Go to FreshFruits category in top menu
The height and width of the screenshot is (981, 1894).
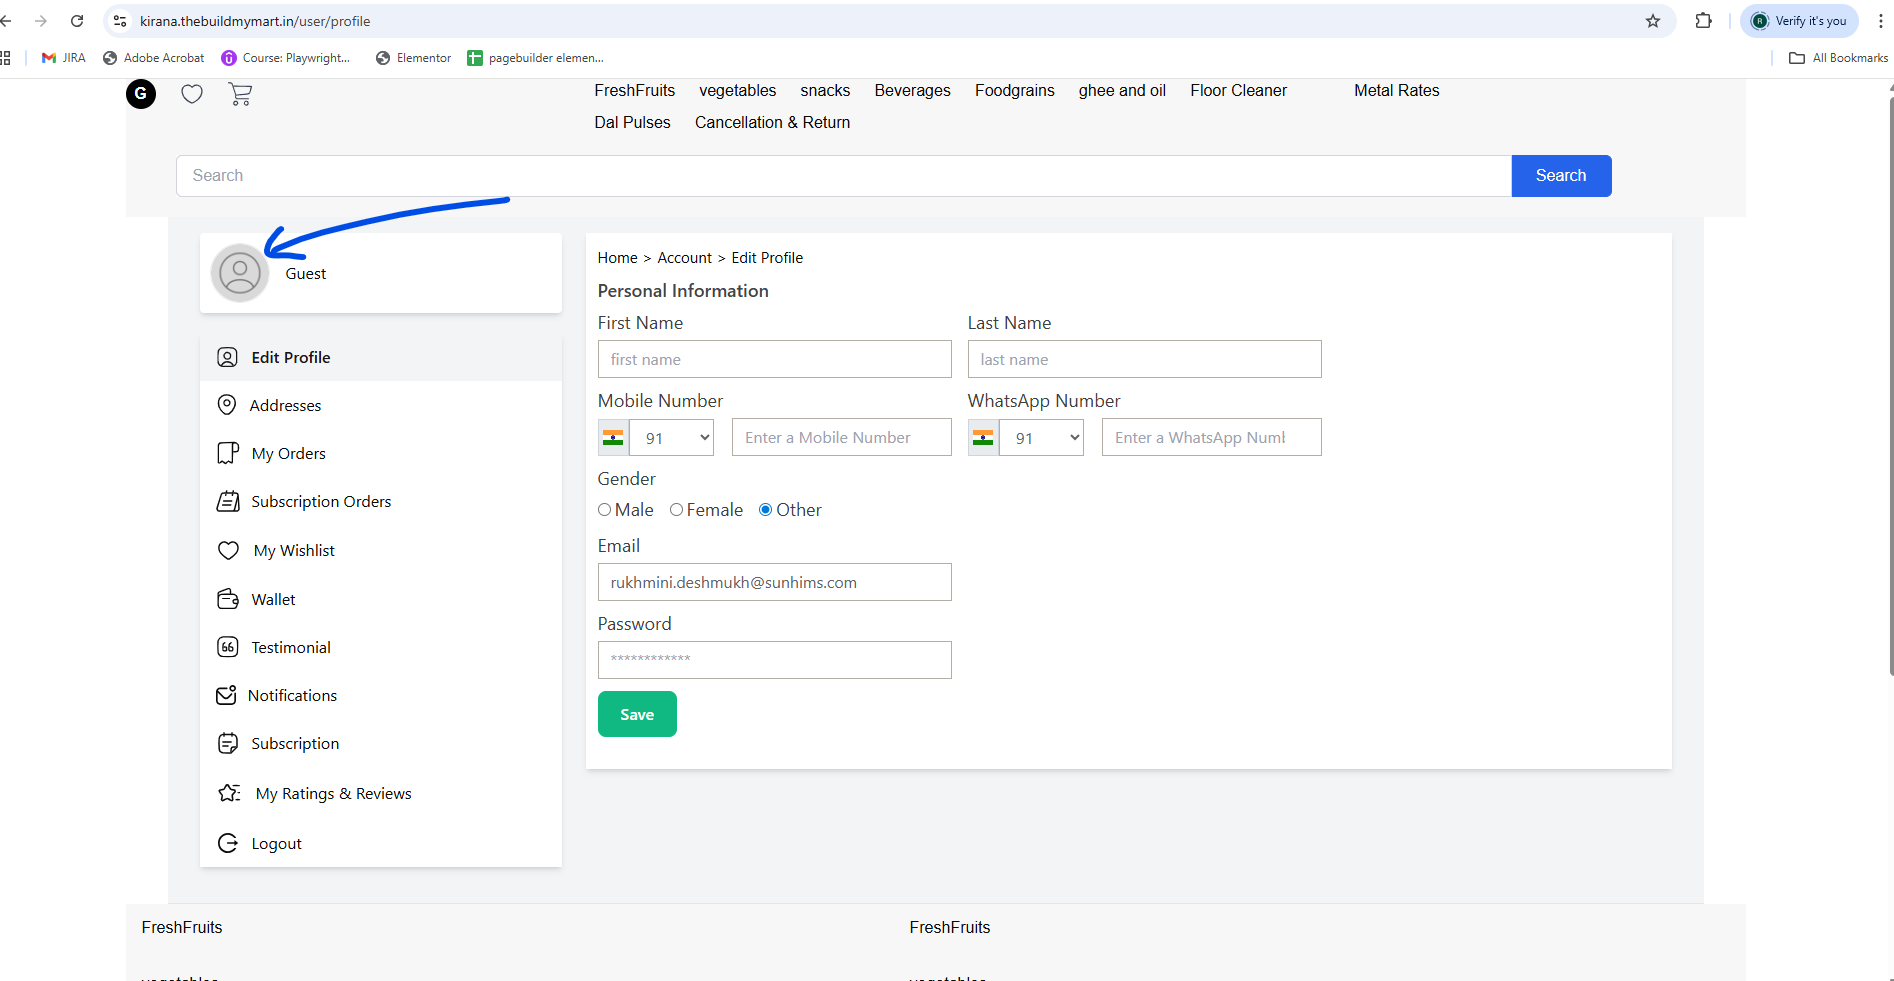(635, 90)
